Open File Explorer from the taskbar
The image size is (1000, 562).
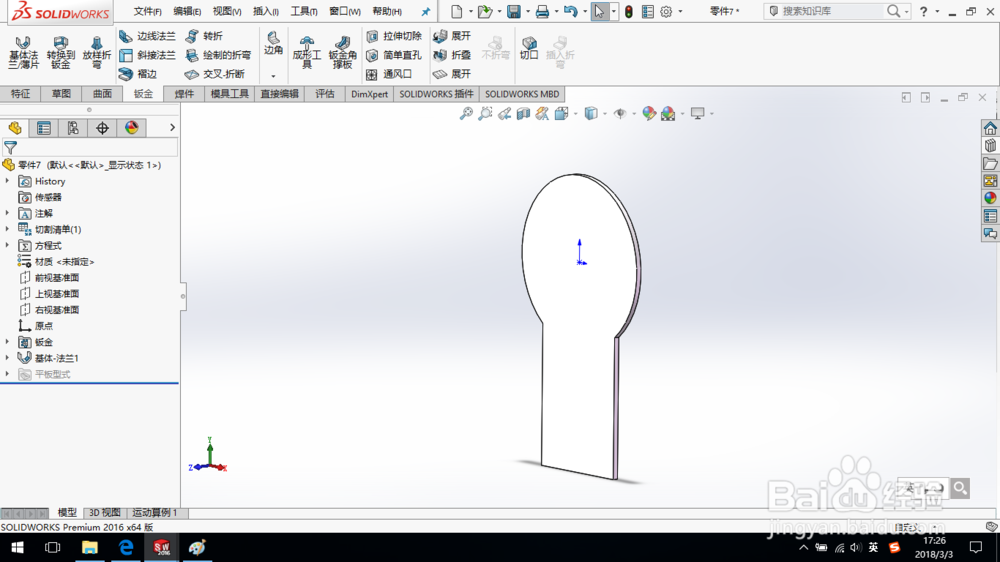pyautogui.click(x=89, y=547)
